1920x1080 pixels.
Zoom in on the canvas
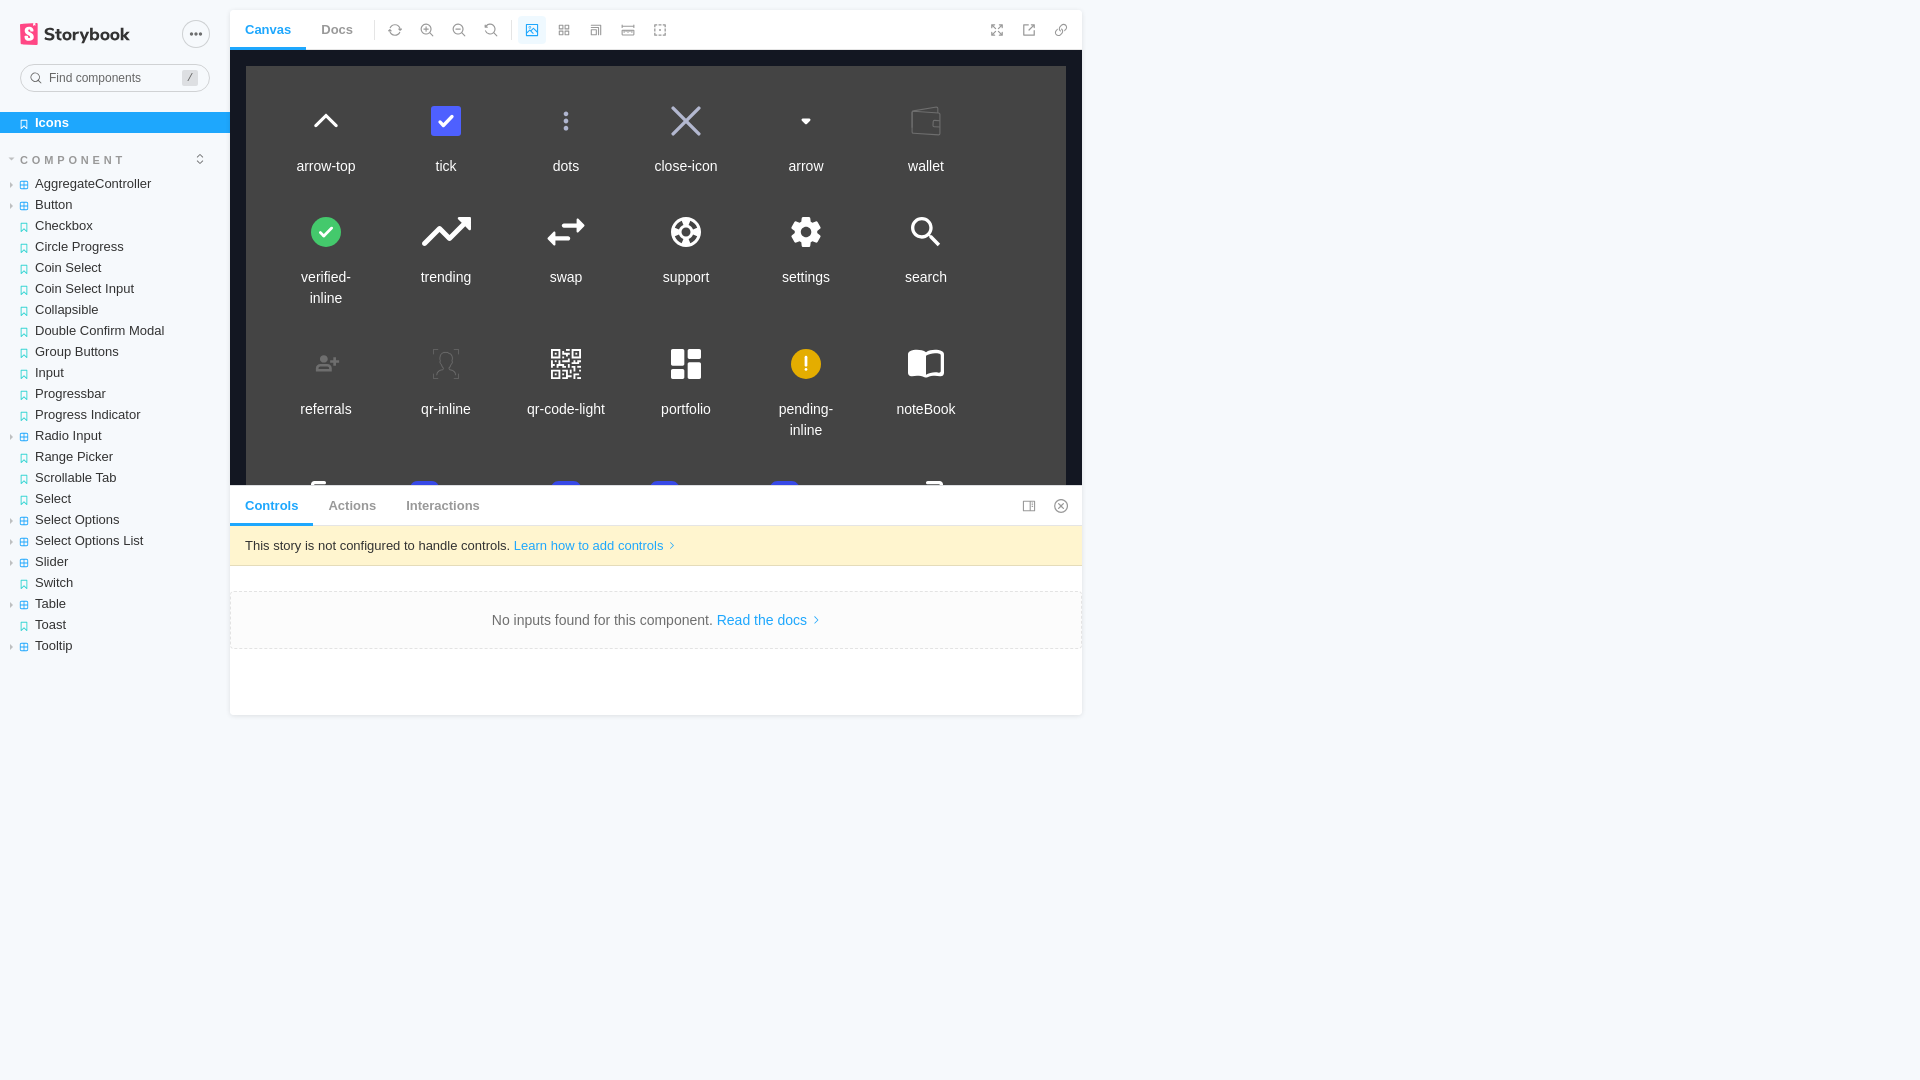pyautogui.click(x=427, y=30)
